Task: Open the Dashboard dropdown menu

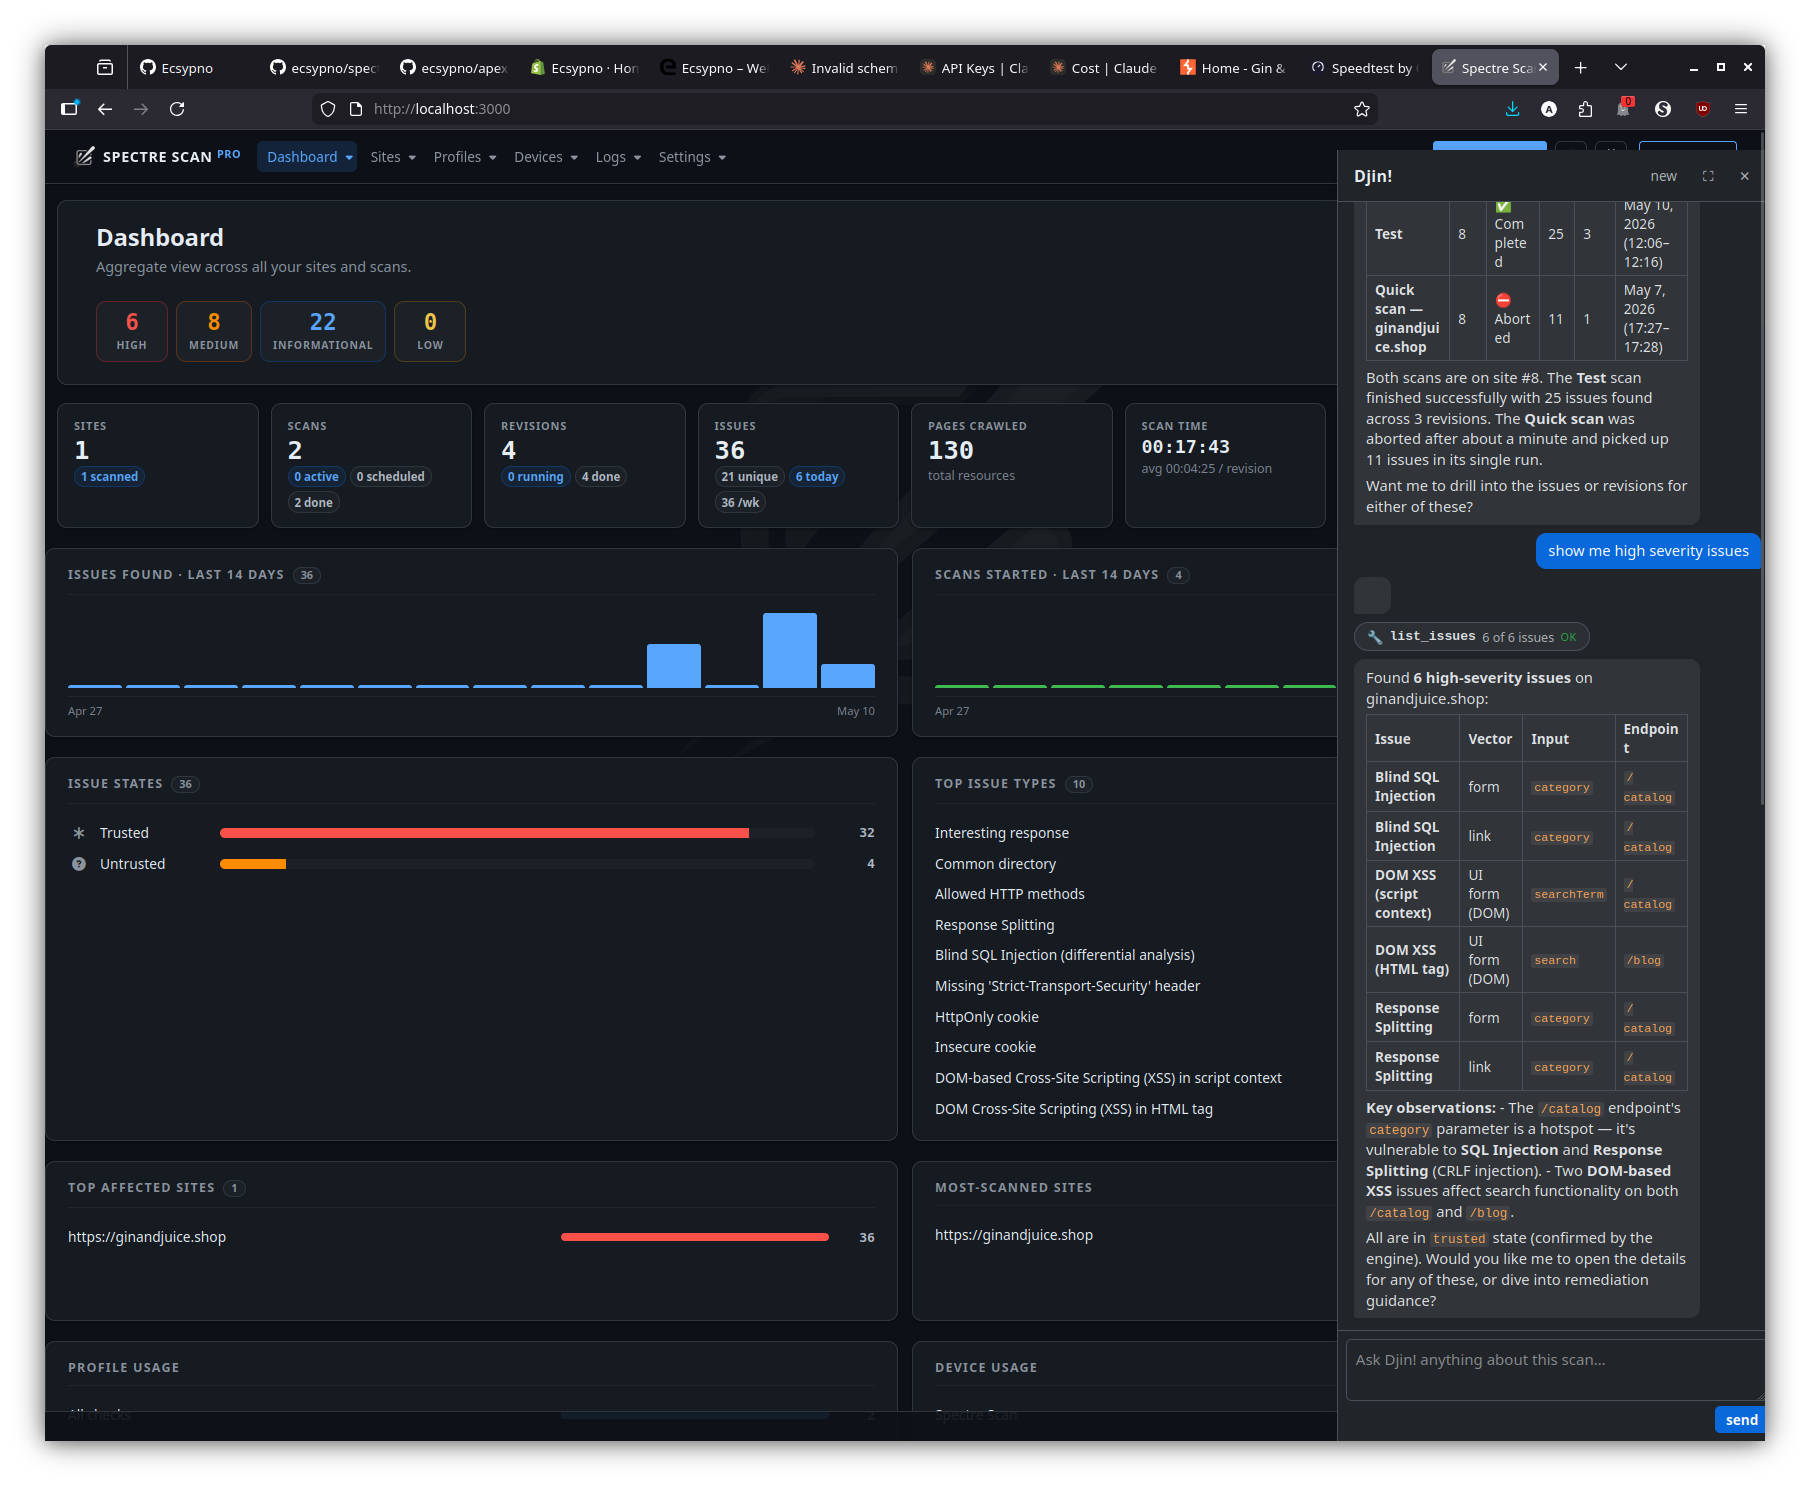Action: tap(308, 157)
